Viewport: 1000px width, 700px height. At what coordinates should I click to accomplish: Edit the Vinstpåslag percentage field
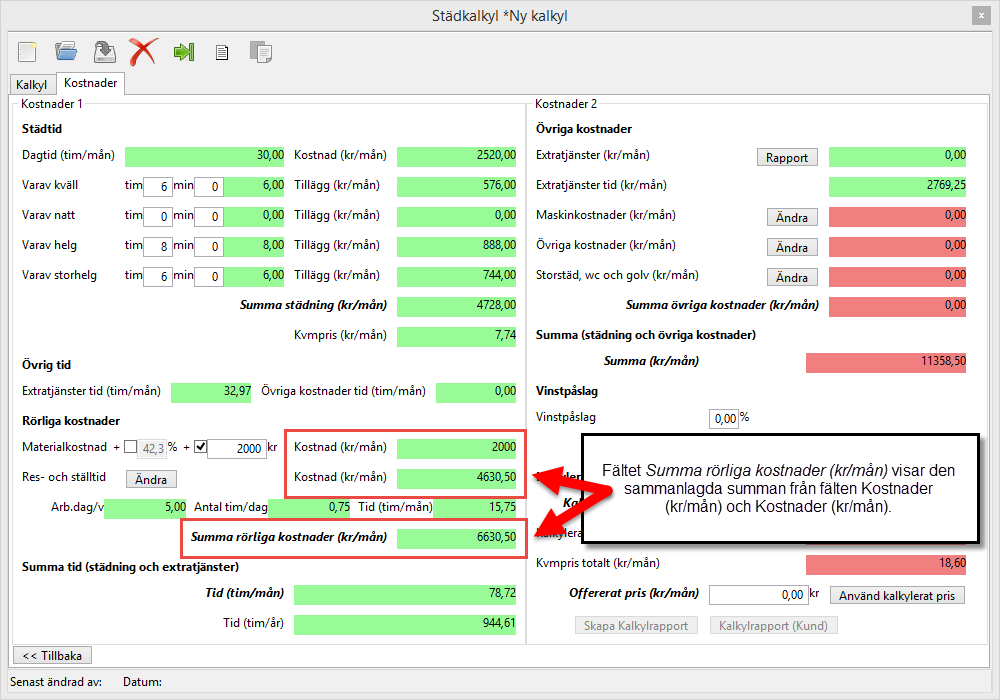(723, 418)
